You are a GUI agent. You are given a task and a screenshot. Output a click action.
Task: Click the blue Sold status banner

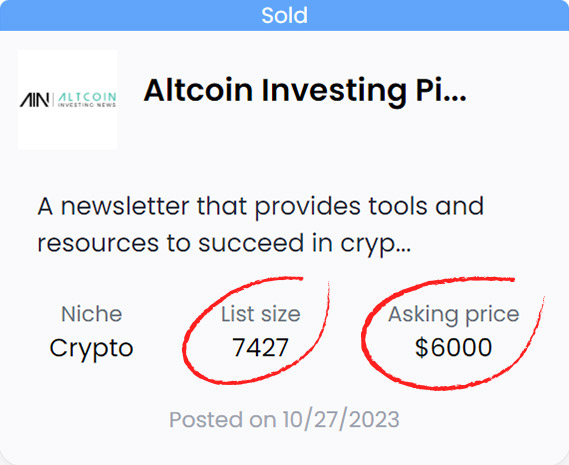click(x=284, y=15)
